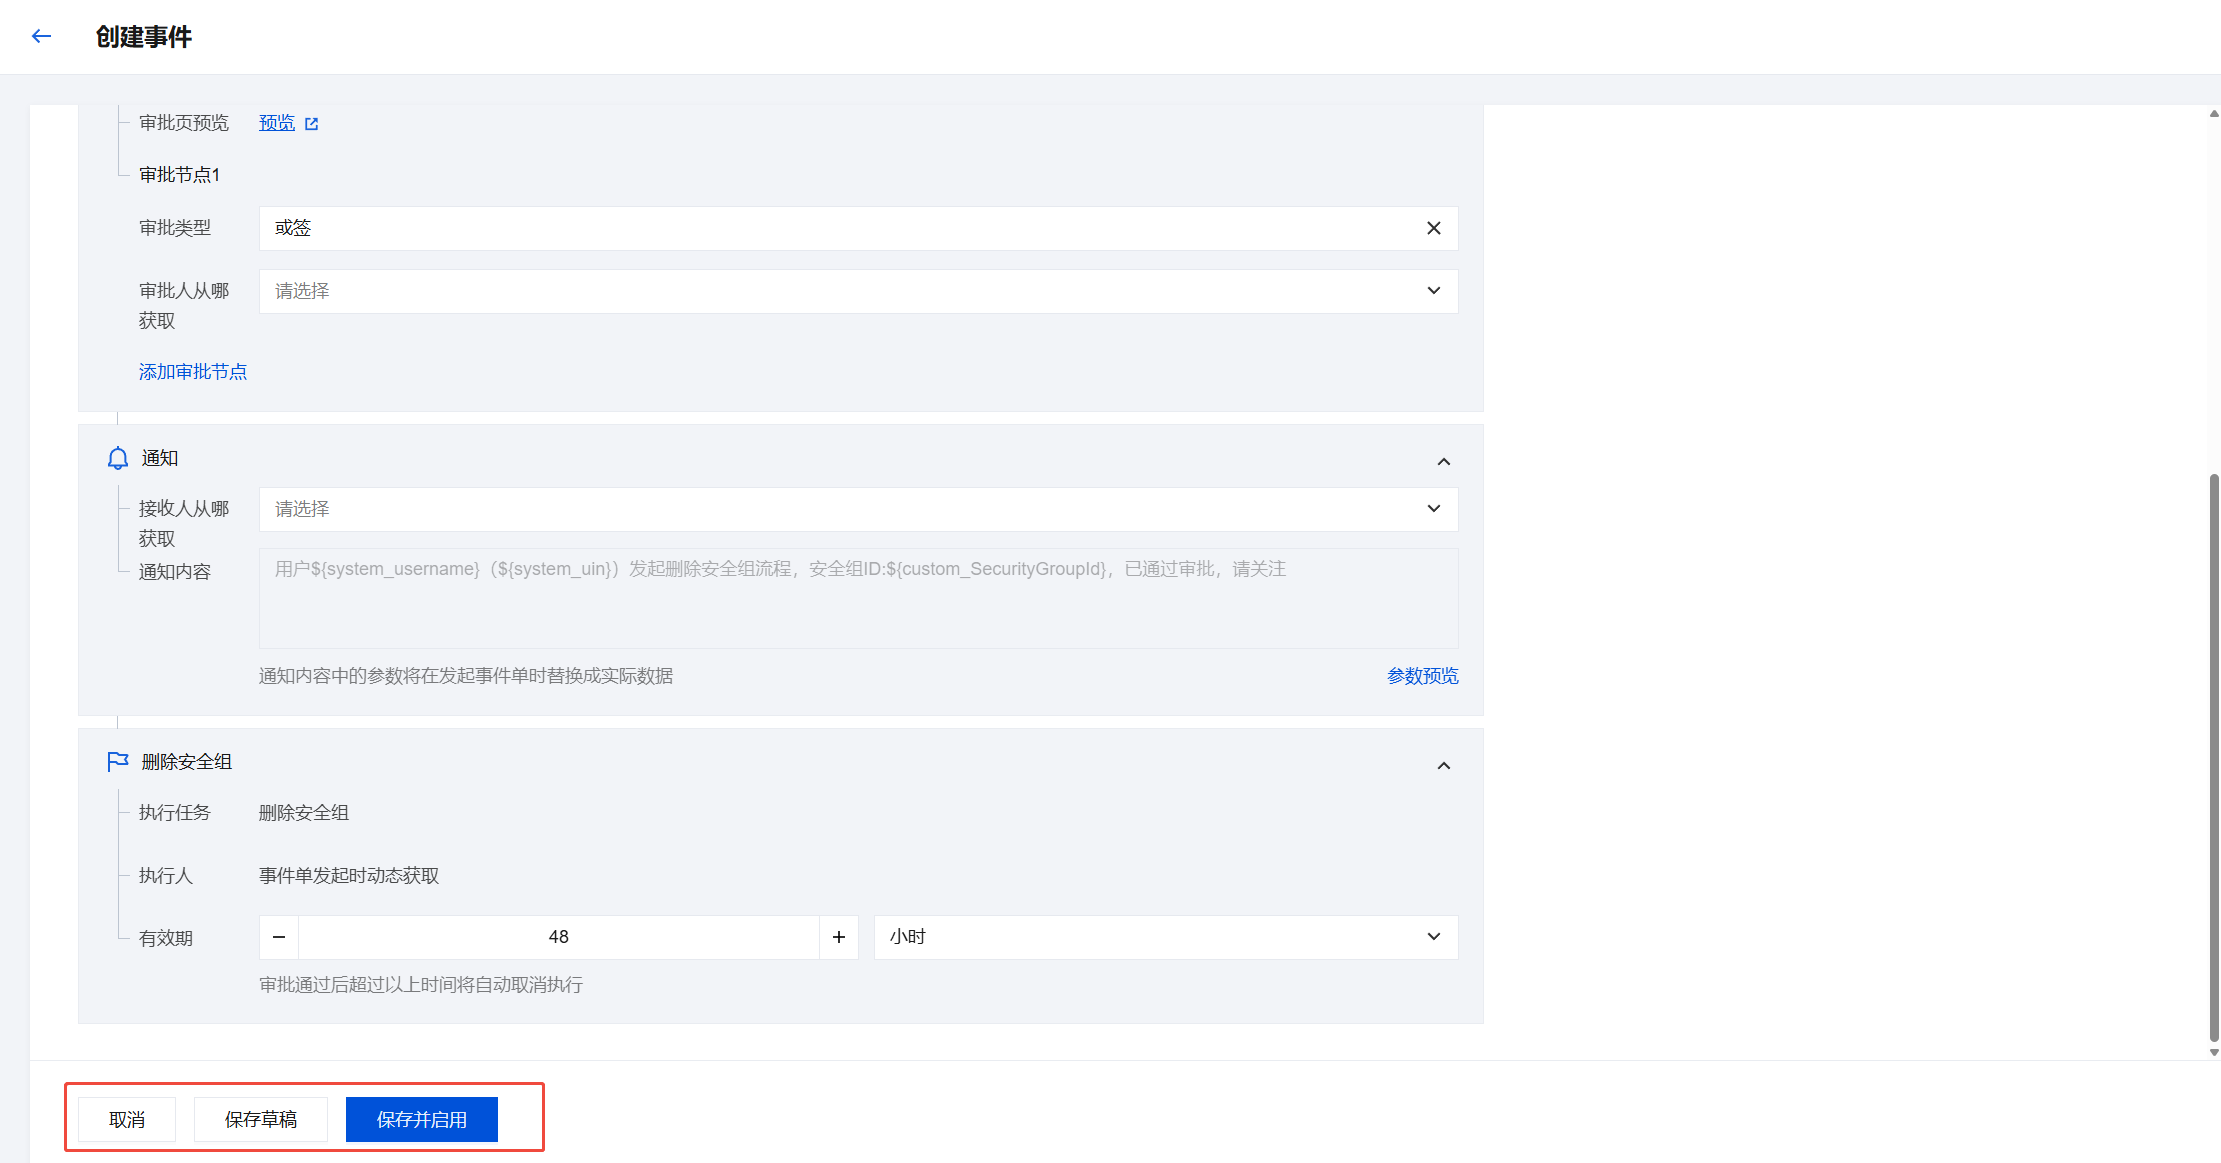Click the 预览 link
Image resolution: width=2221 pixels, height=1163 pixels.
277,123
